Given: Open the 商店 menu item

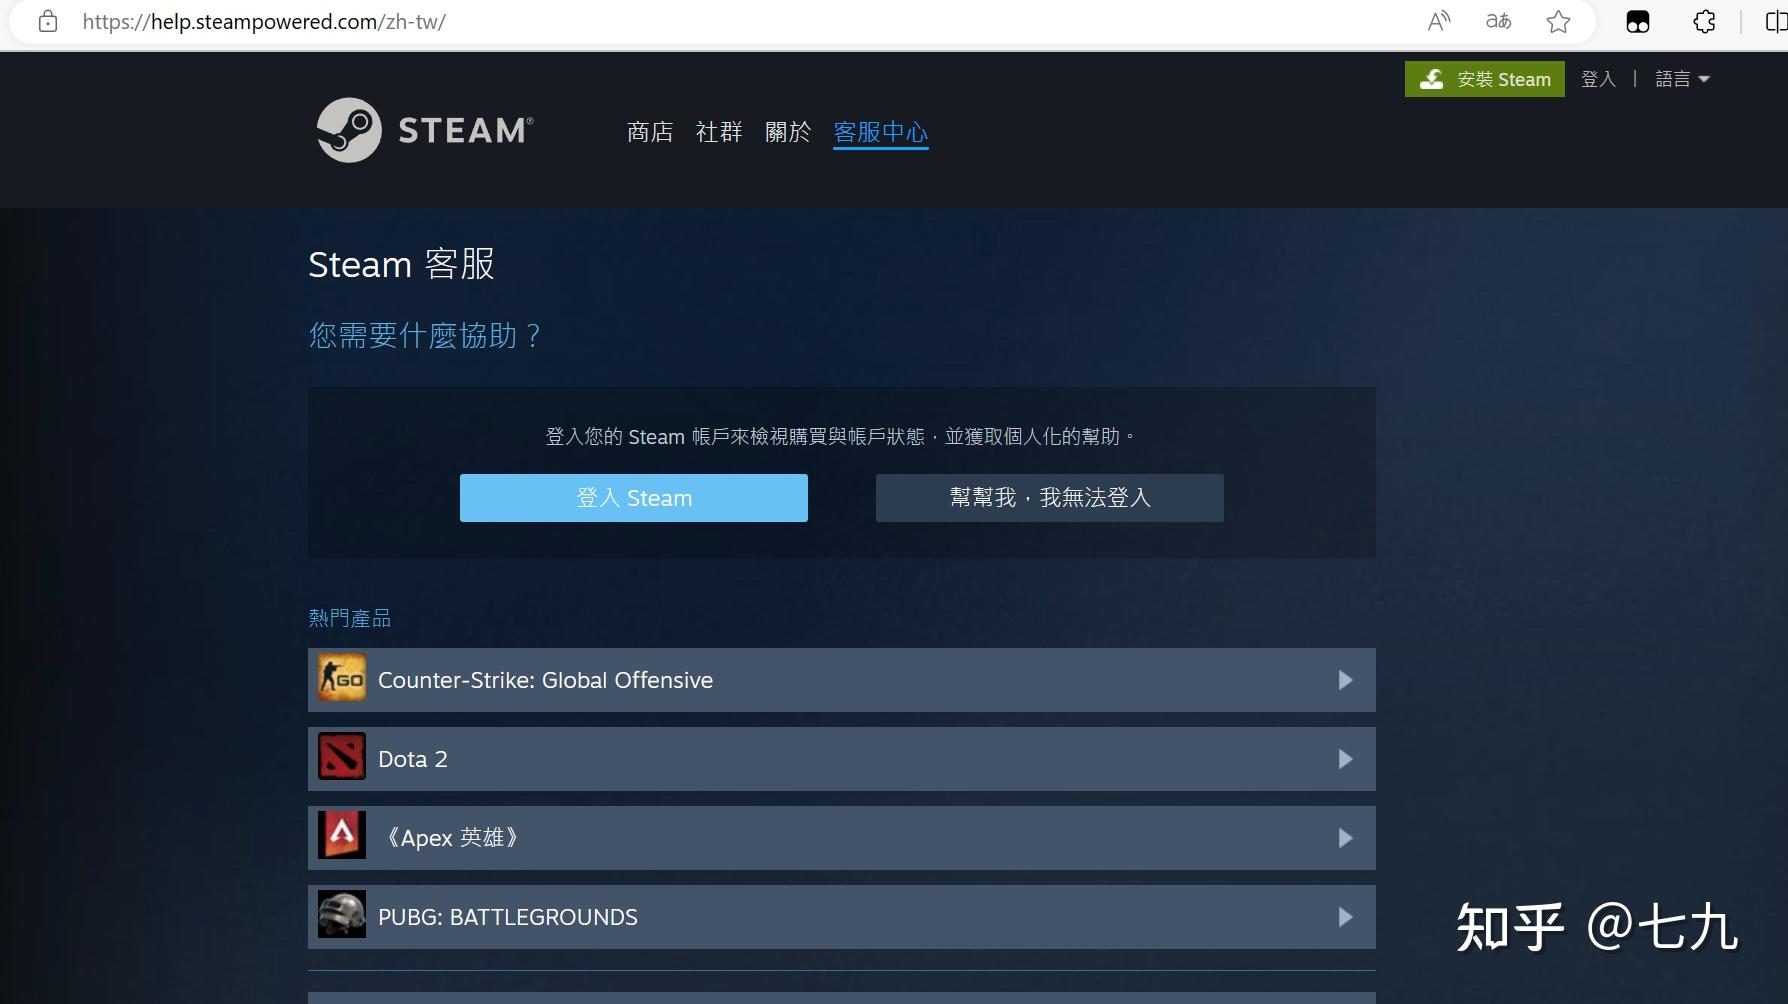Looking at the screenshot, I should 649,131.
